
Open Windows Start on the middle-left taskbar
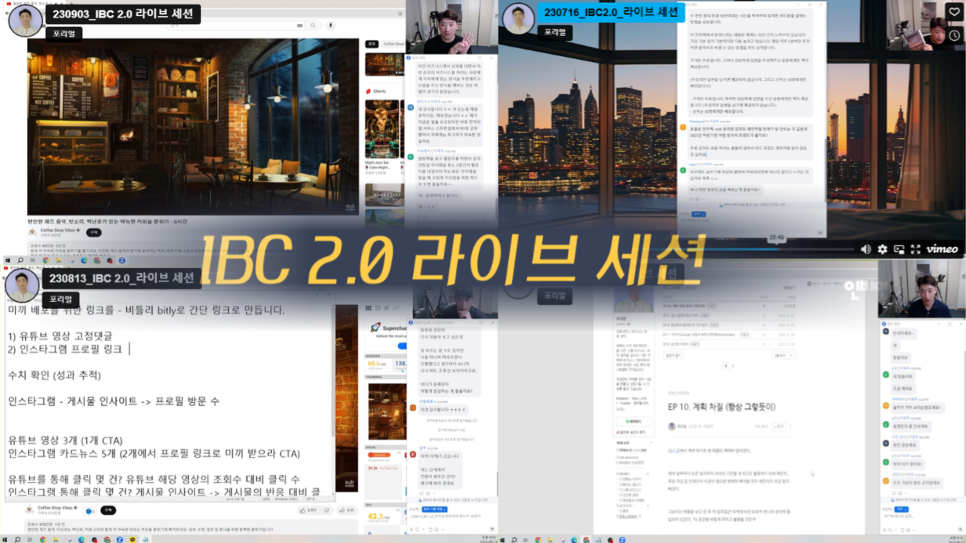click(x=7, y=261)
